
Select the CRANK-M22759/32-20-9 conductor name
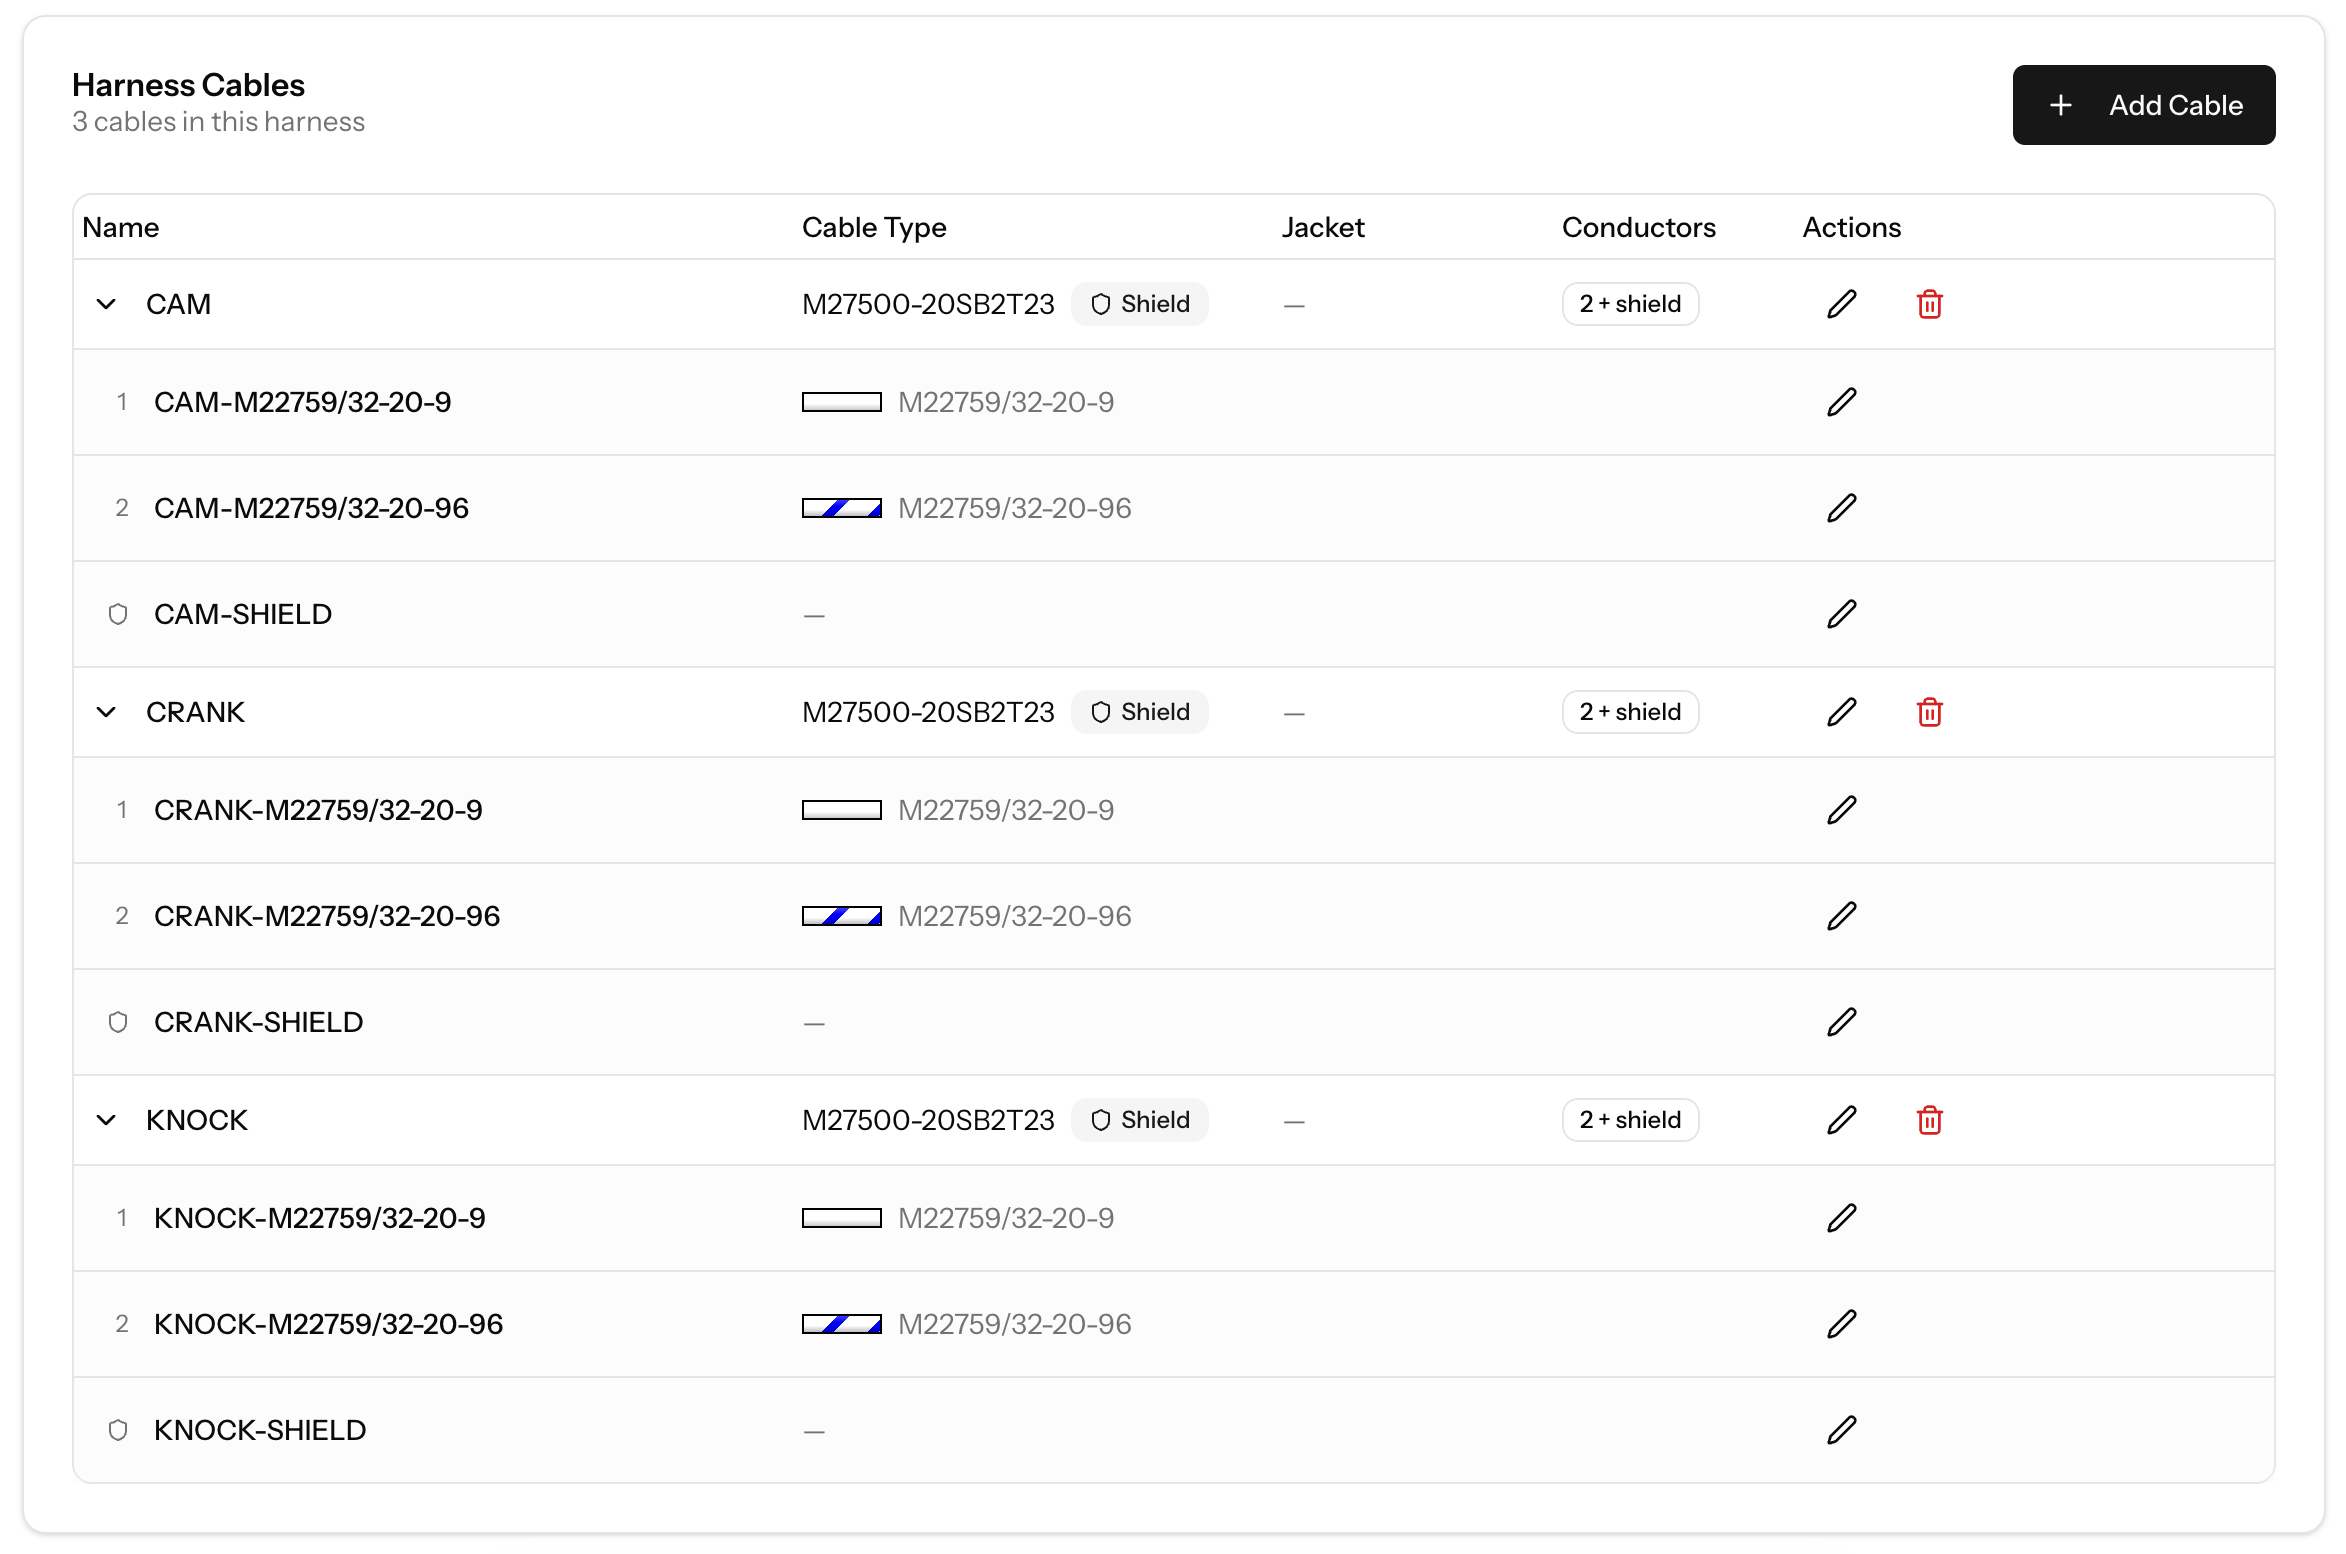click(x=318, y=810)
